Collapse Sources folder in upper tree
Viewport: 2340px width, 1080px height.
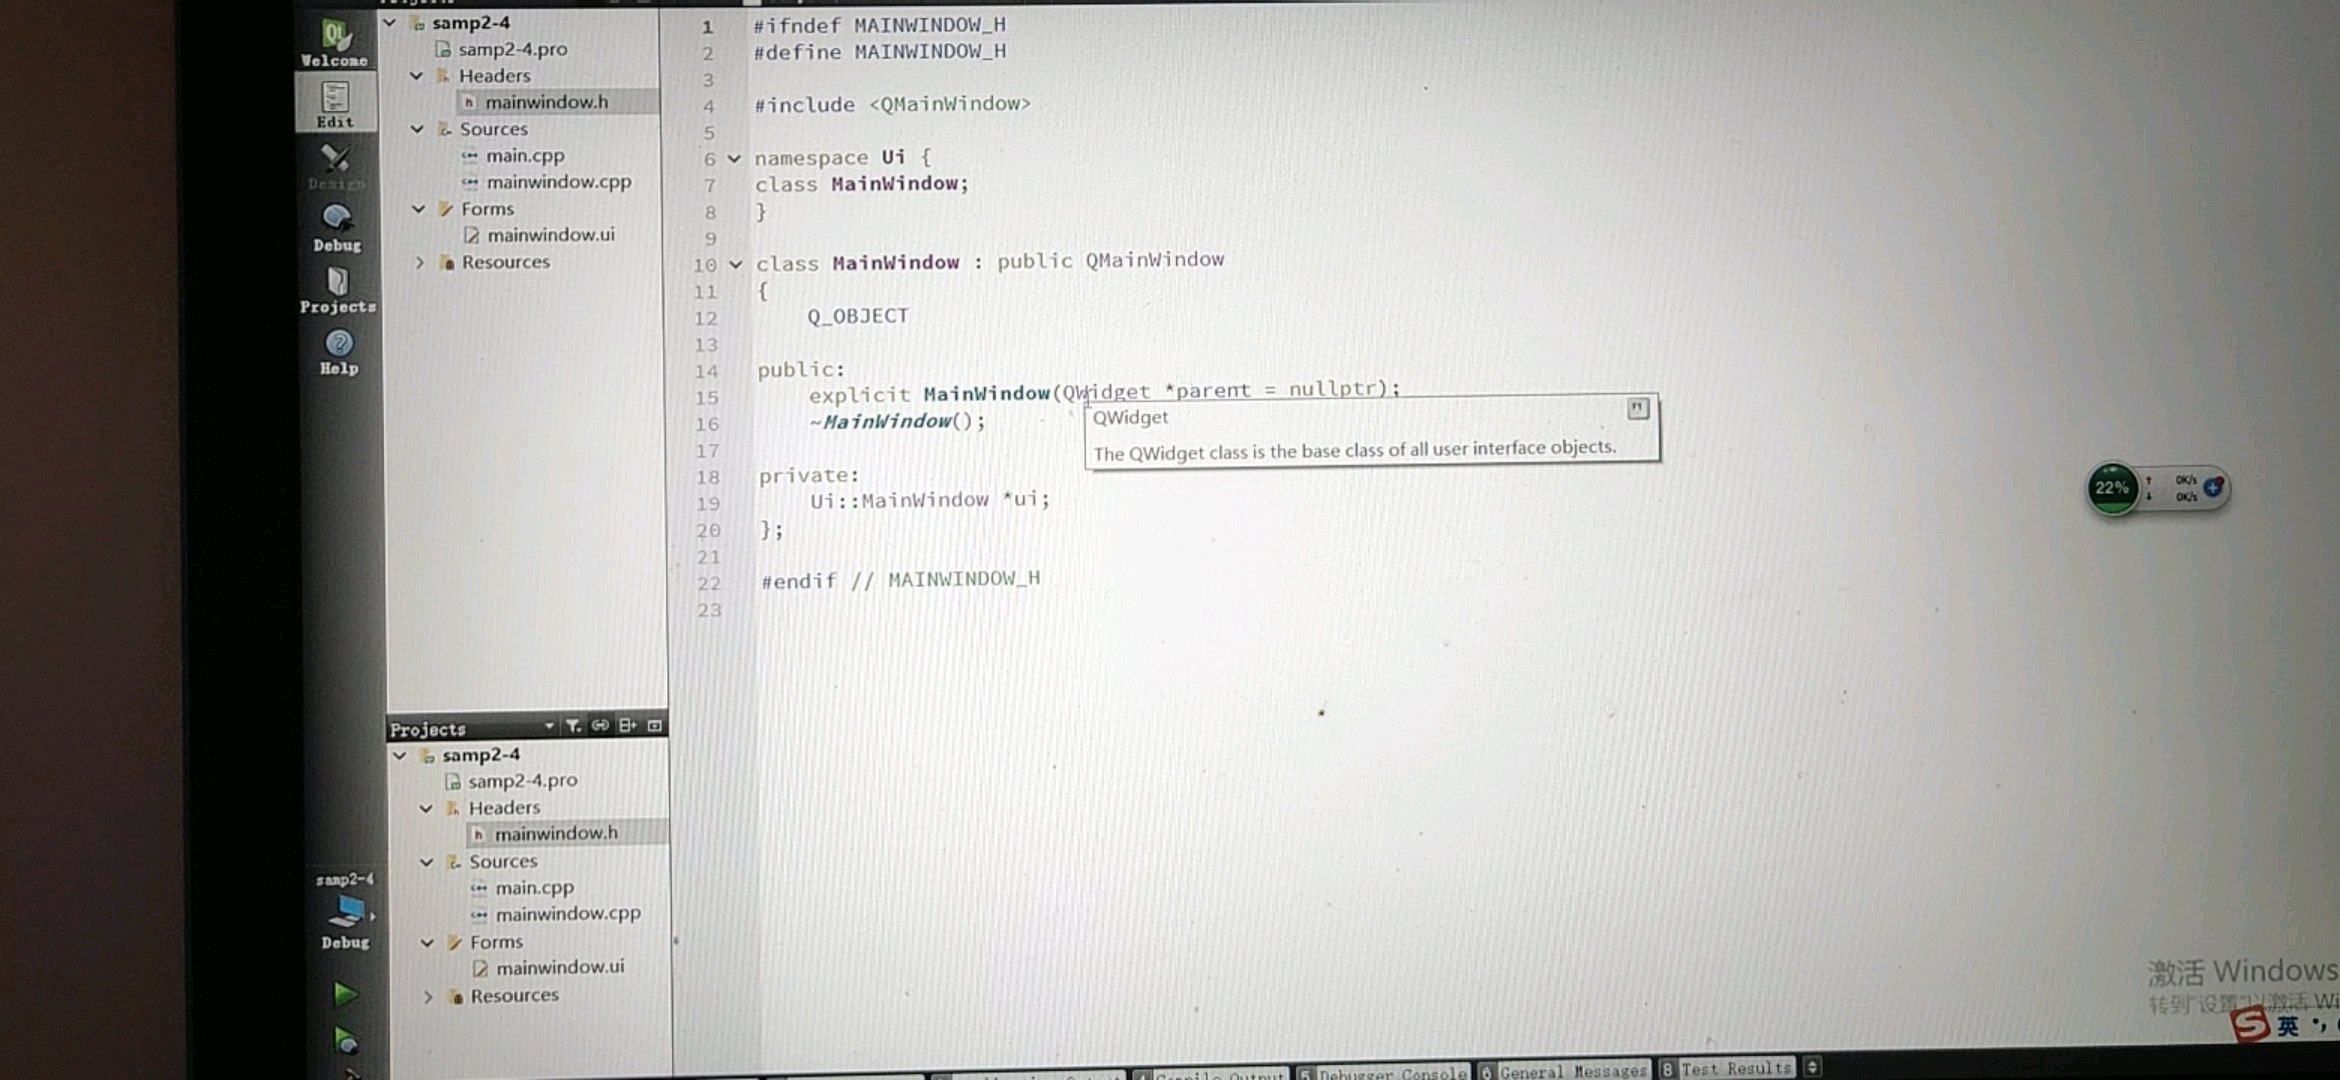coord(417,129)
